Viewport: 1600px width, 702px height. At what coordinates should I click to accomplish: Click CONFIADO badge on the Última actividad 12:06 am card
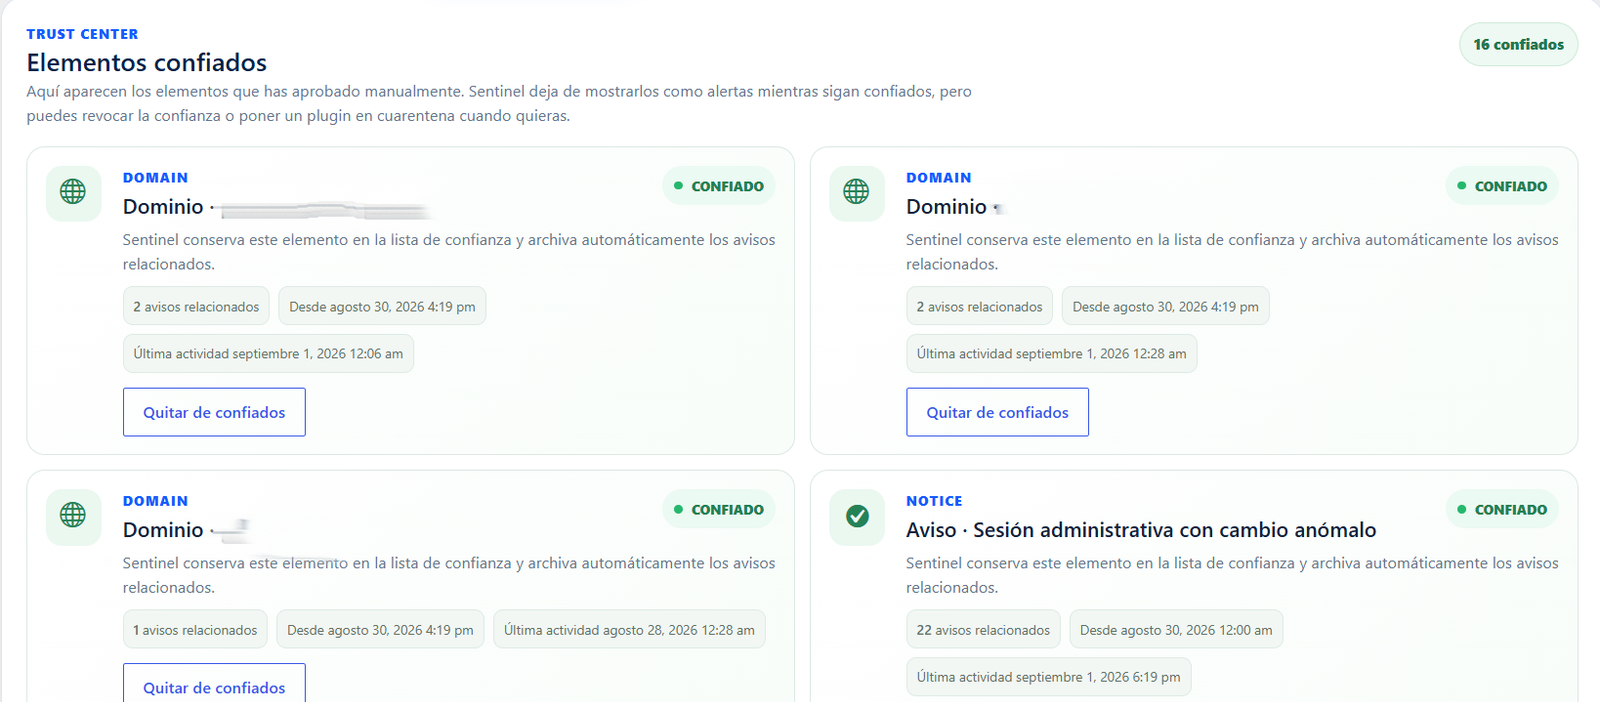click(x=718, y=186)
